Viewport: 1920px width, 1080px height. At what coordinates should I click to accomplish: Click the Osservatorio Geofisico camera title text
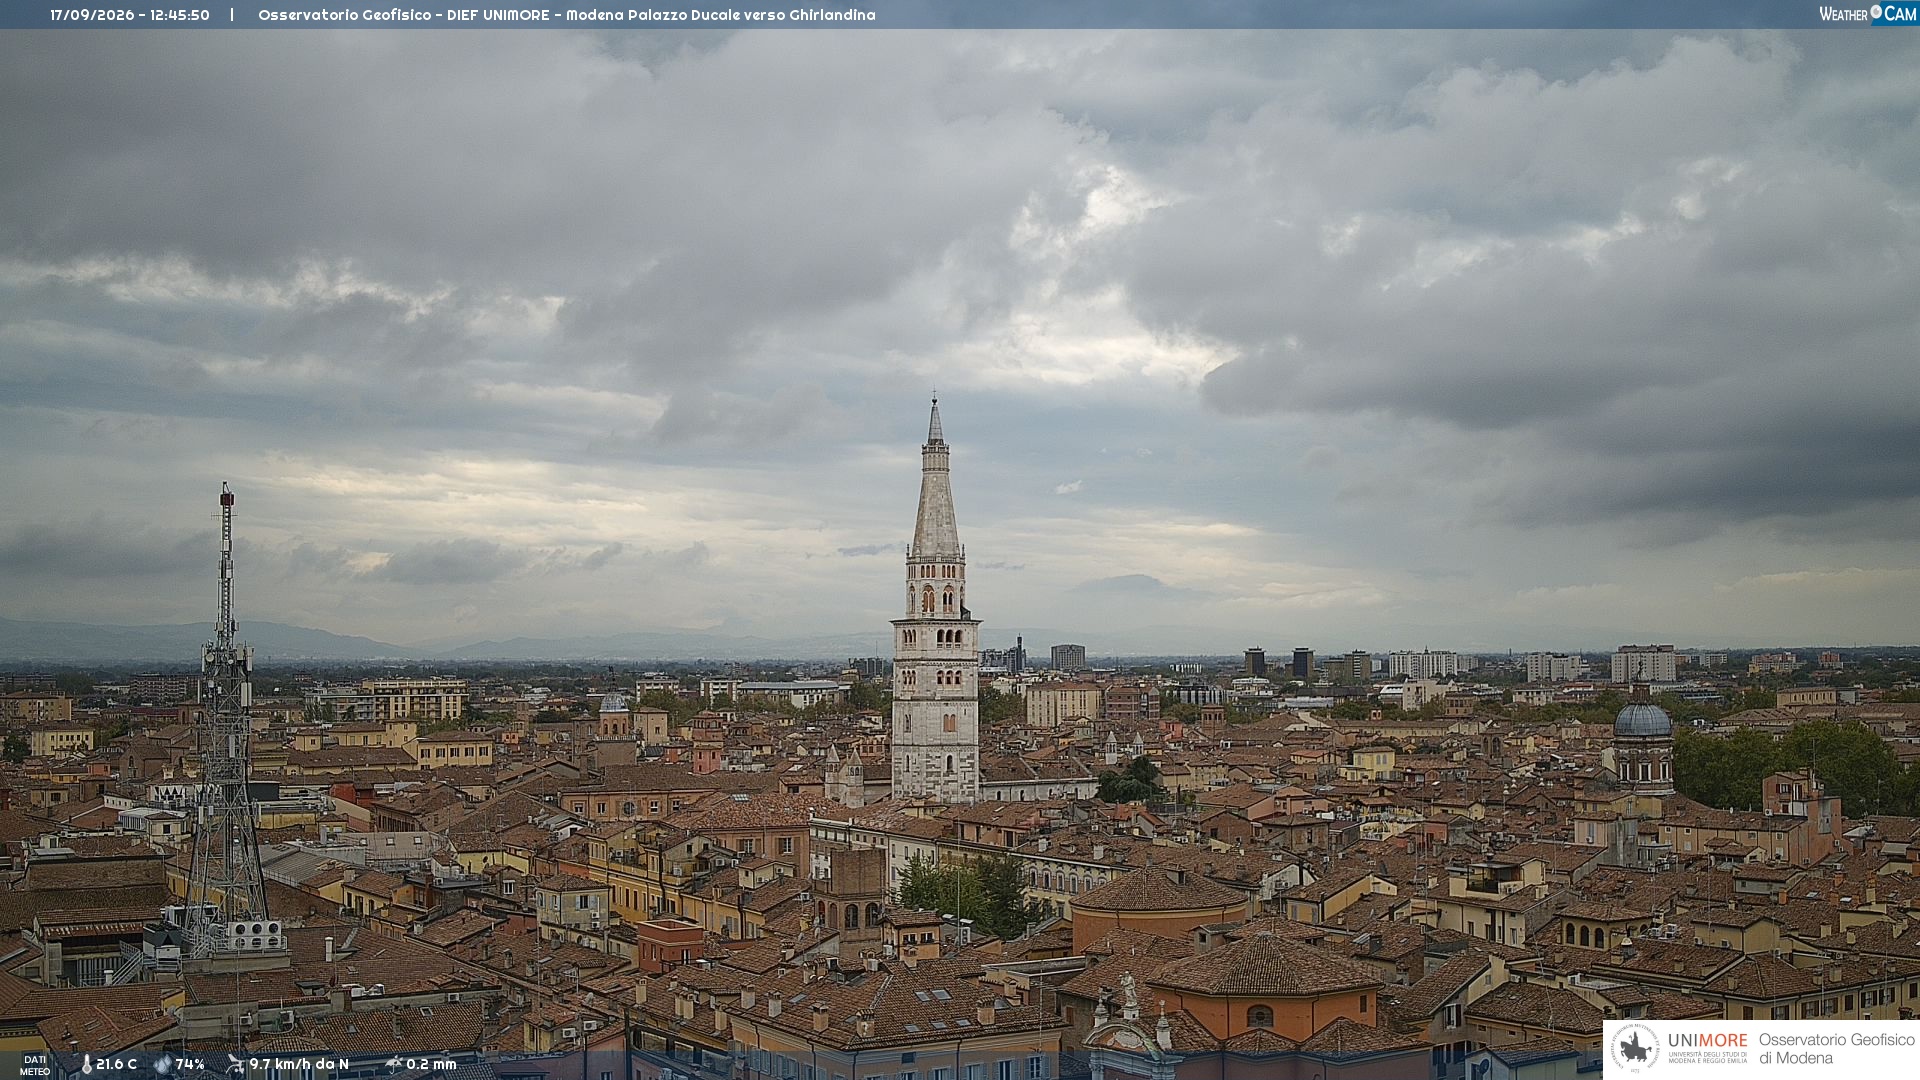coord(567,15)
